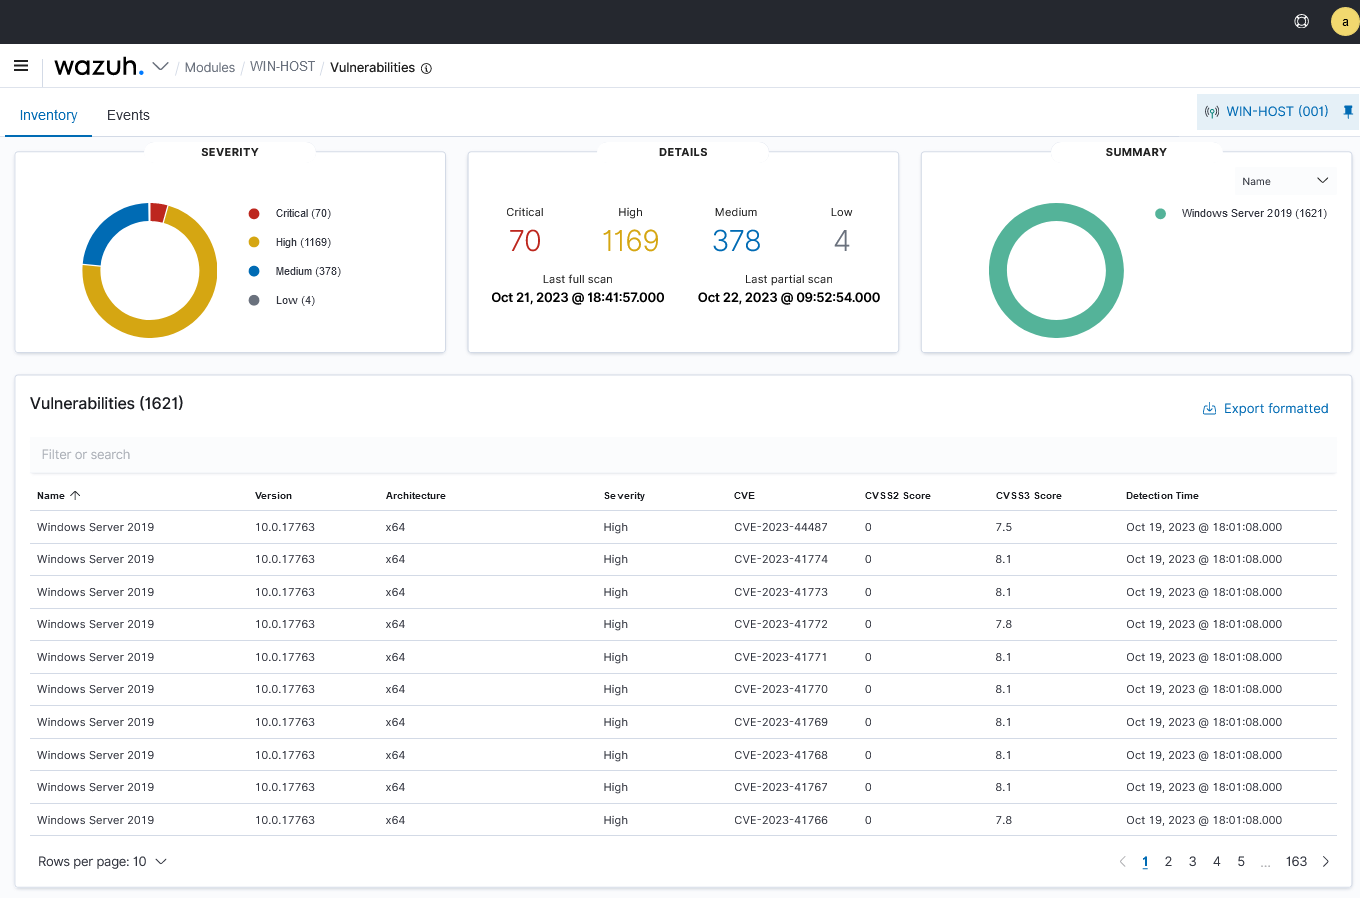Toggle Windows Server 2019 (1621) legend item
The width and height of the screenshot is (1360, 898).
click(1241, 213)
